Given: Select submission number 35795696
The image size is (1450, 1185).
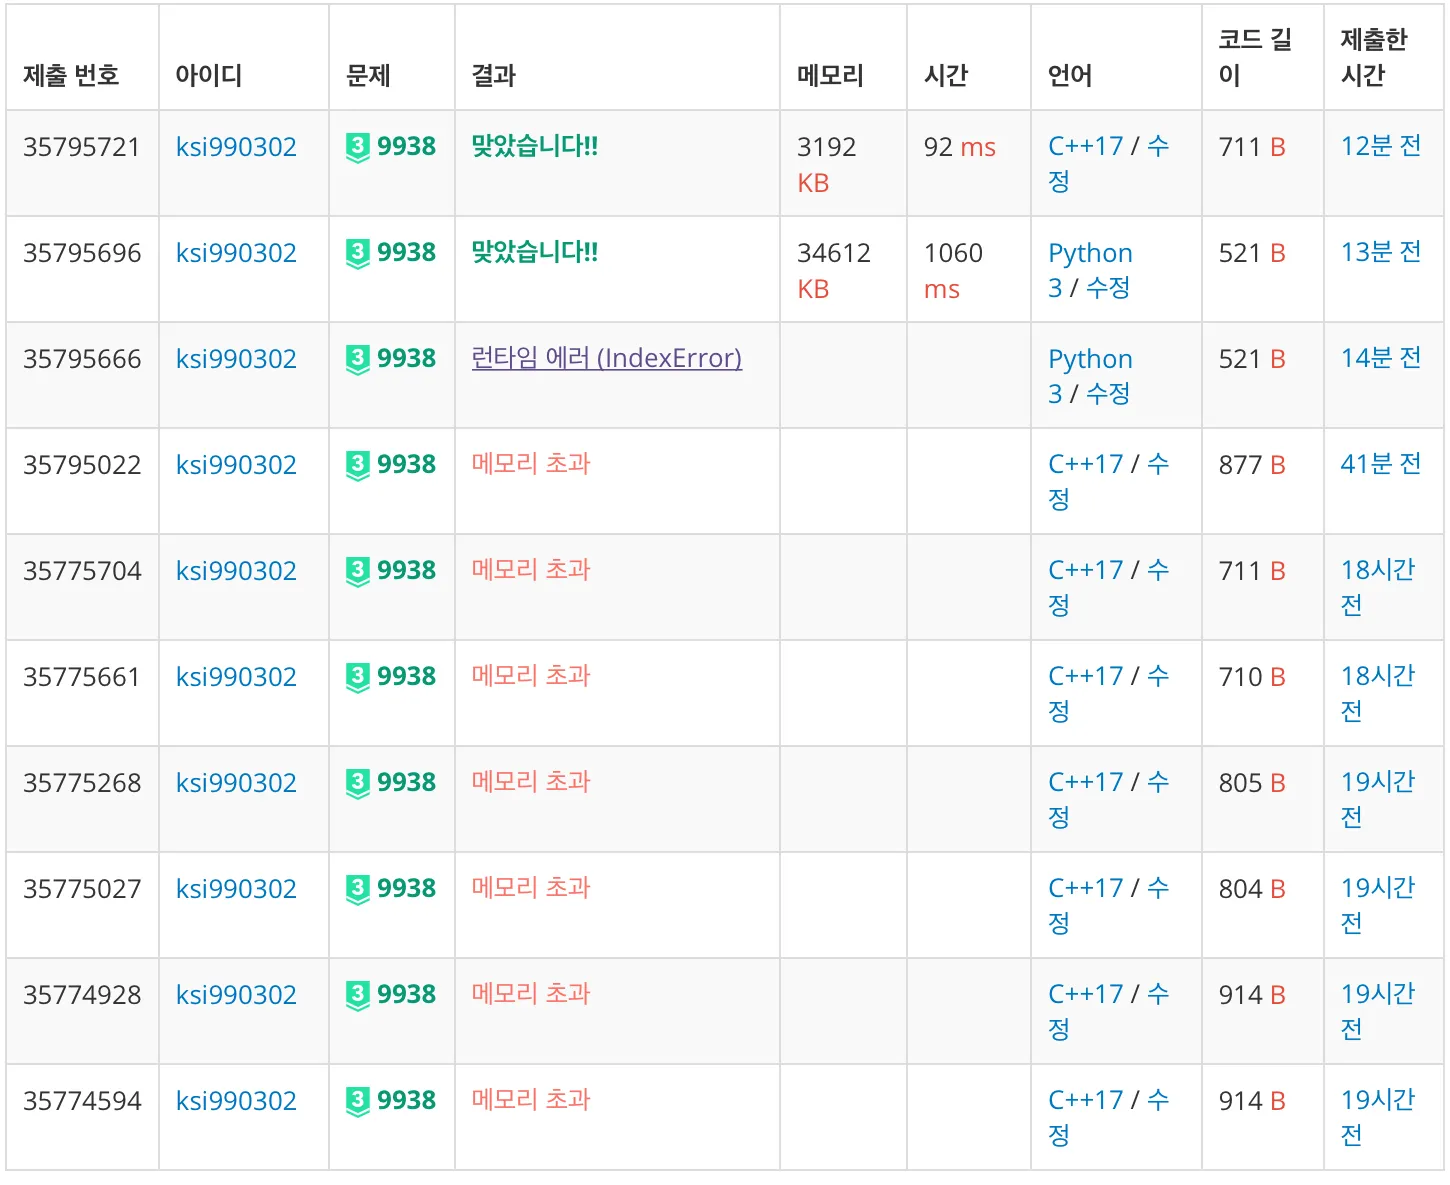Looking at the screenshot, I should [82, 253].
